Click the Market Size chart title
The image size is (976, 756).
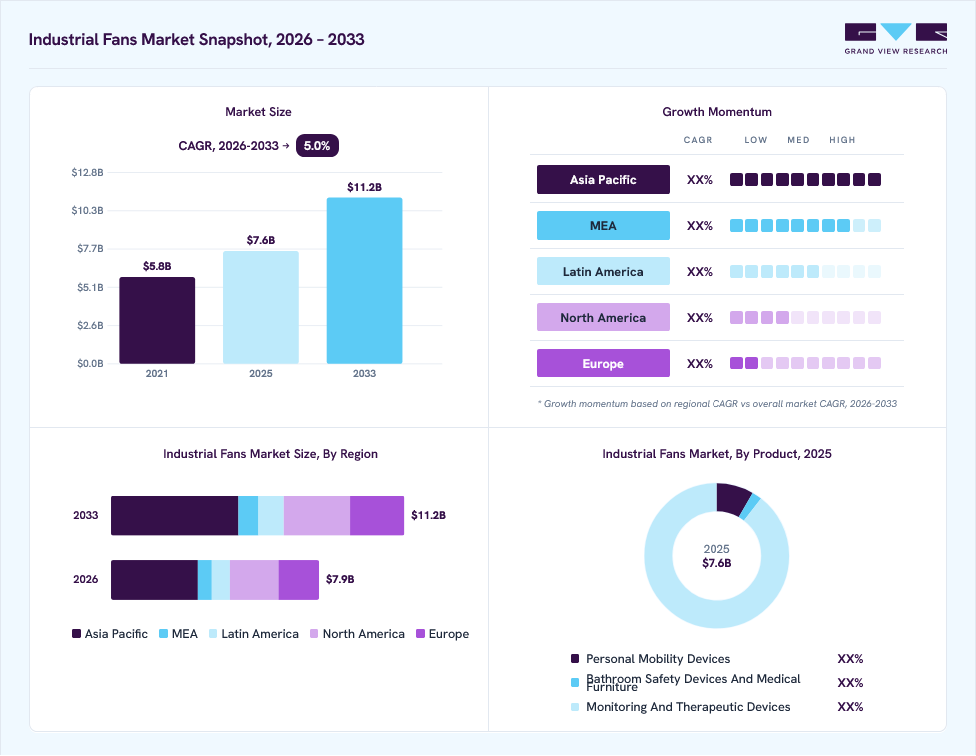coord(258,112)
